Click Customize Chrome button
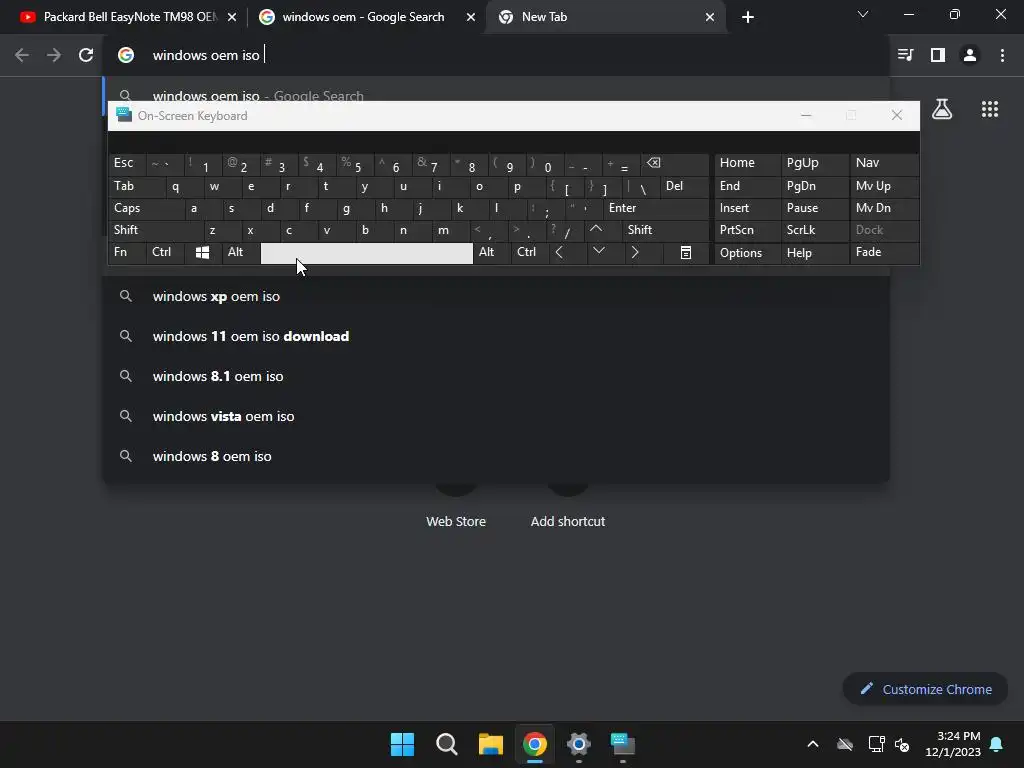This screenshot has height=768, width=1024. [x=925, y=689]
